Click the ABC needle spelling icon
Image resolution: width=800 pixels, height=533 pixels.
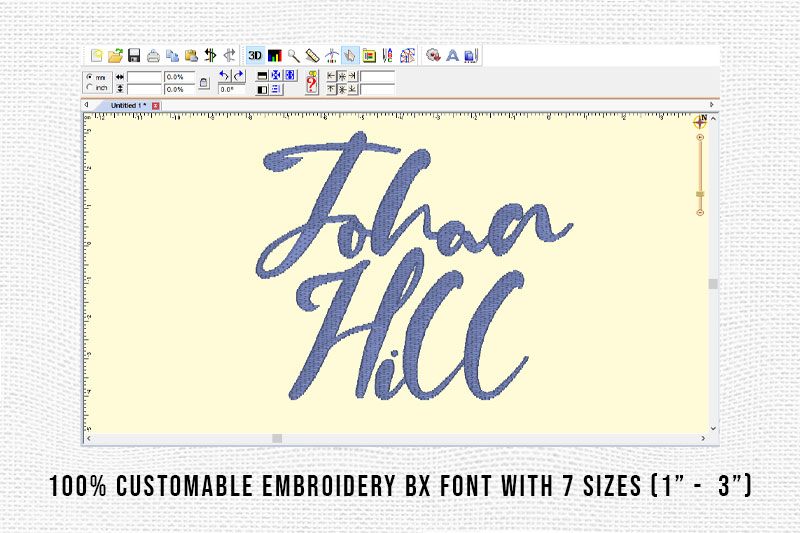pos(388,56)
